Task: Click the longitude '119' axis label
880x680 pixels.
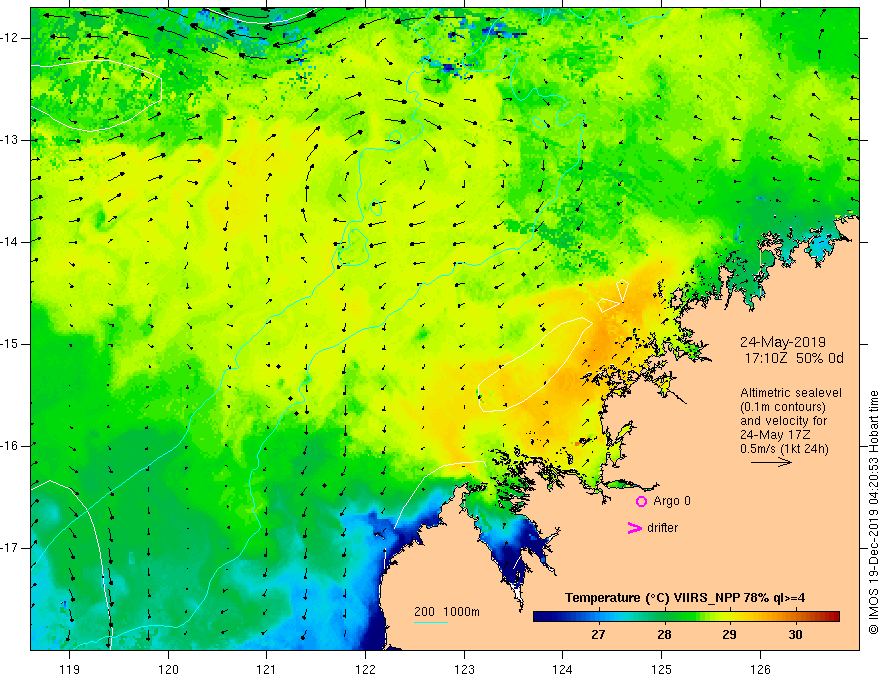Action: point(70,669)
